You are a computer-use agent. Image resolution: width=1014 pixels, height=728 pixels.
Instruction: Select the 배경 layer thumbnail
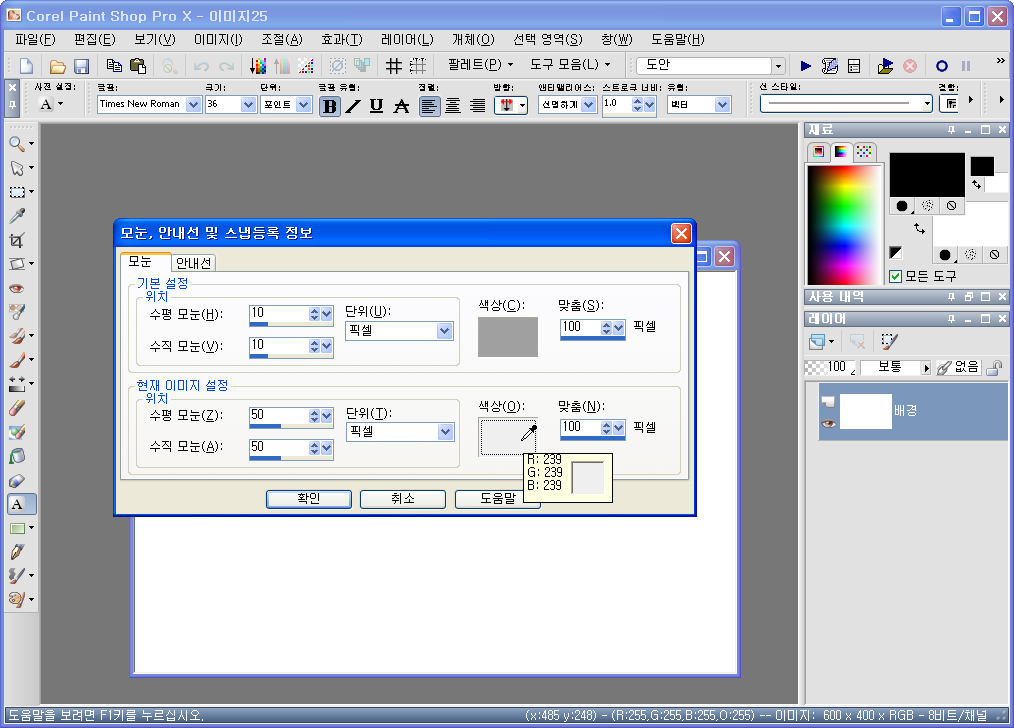pos(865,411)
